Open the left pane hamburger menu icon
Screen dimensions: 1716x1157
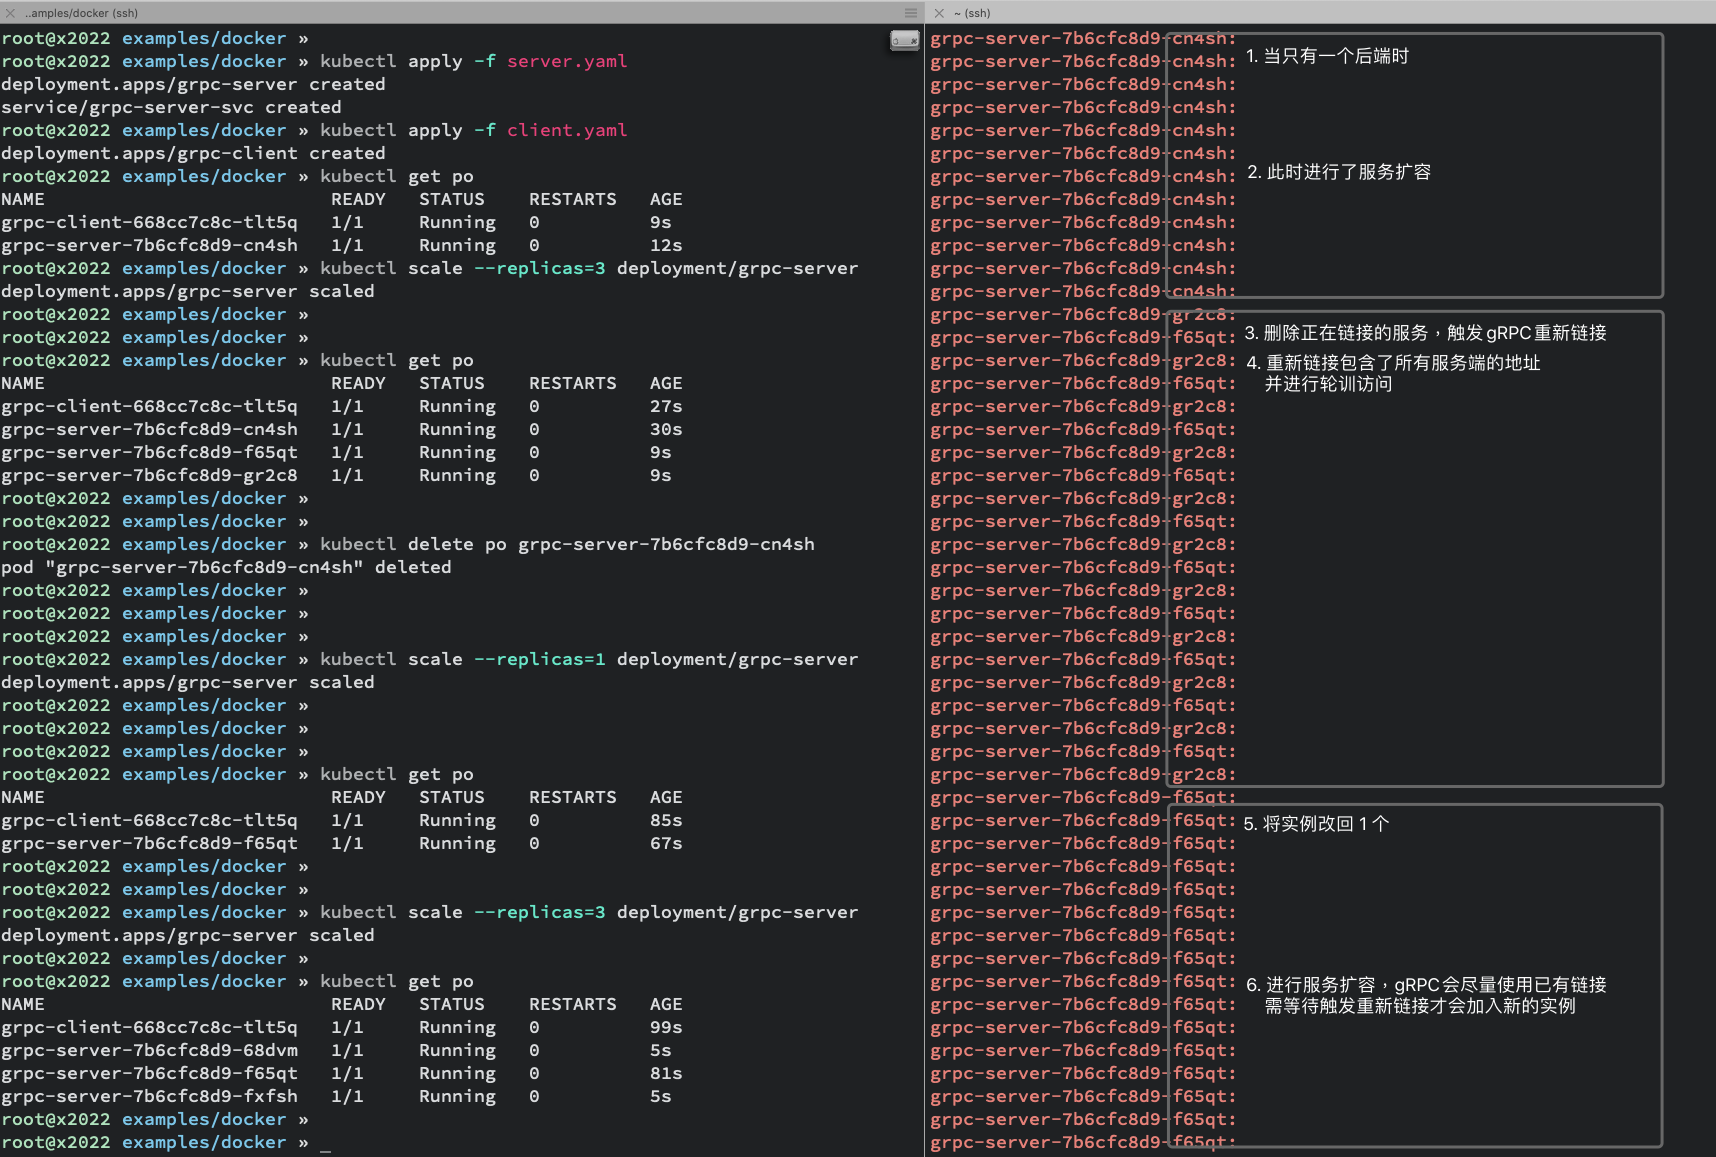[910, 13]
